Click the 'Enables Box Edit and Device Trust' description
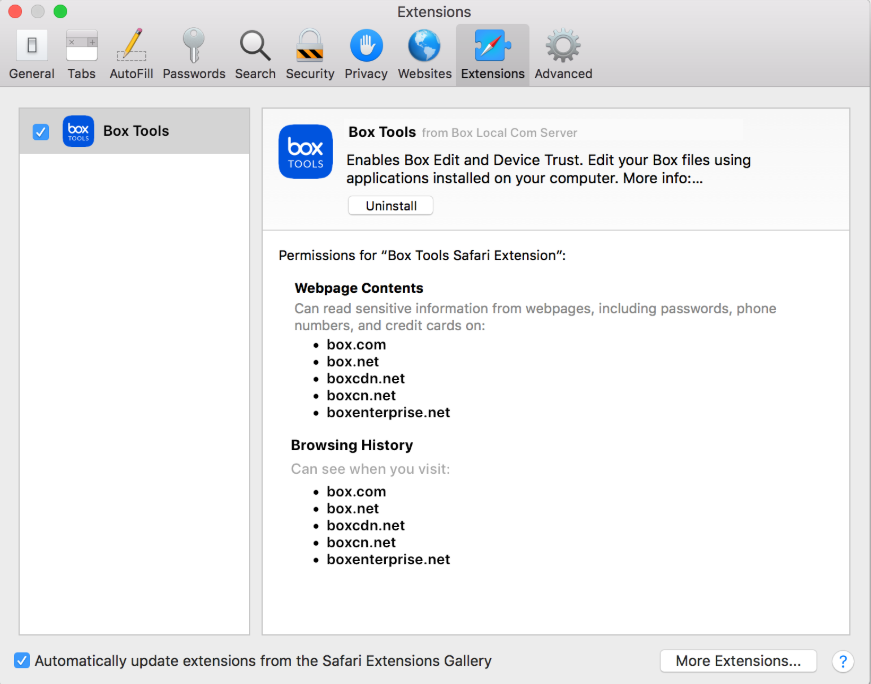 coord(548,169)
